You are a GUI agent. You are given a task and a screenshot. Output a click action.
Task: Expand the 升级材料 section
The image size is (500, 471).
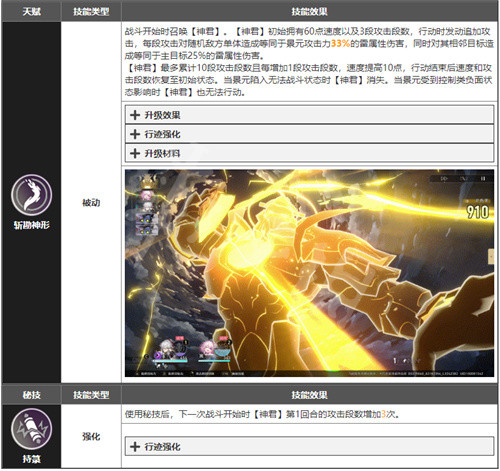(x=309, y=153)
